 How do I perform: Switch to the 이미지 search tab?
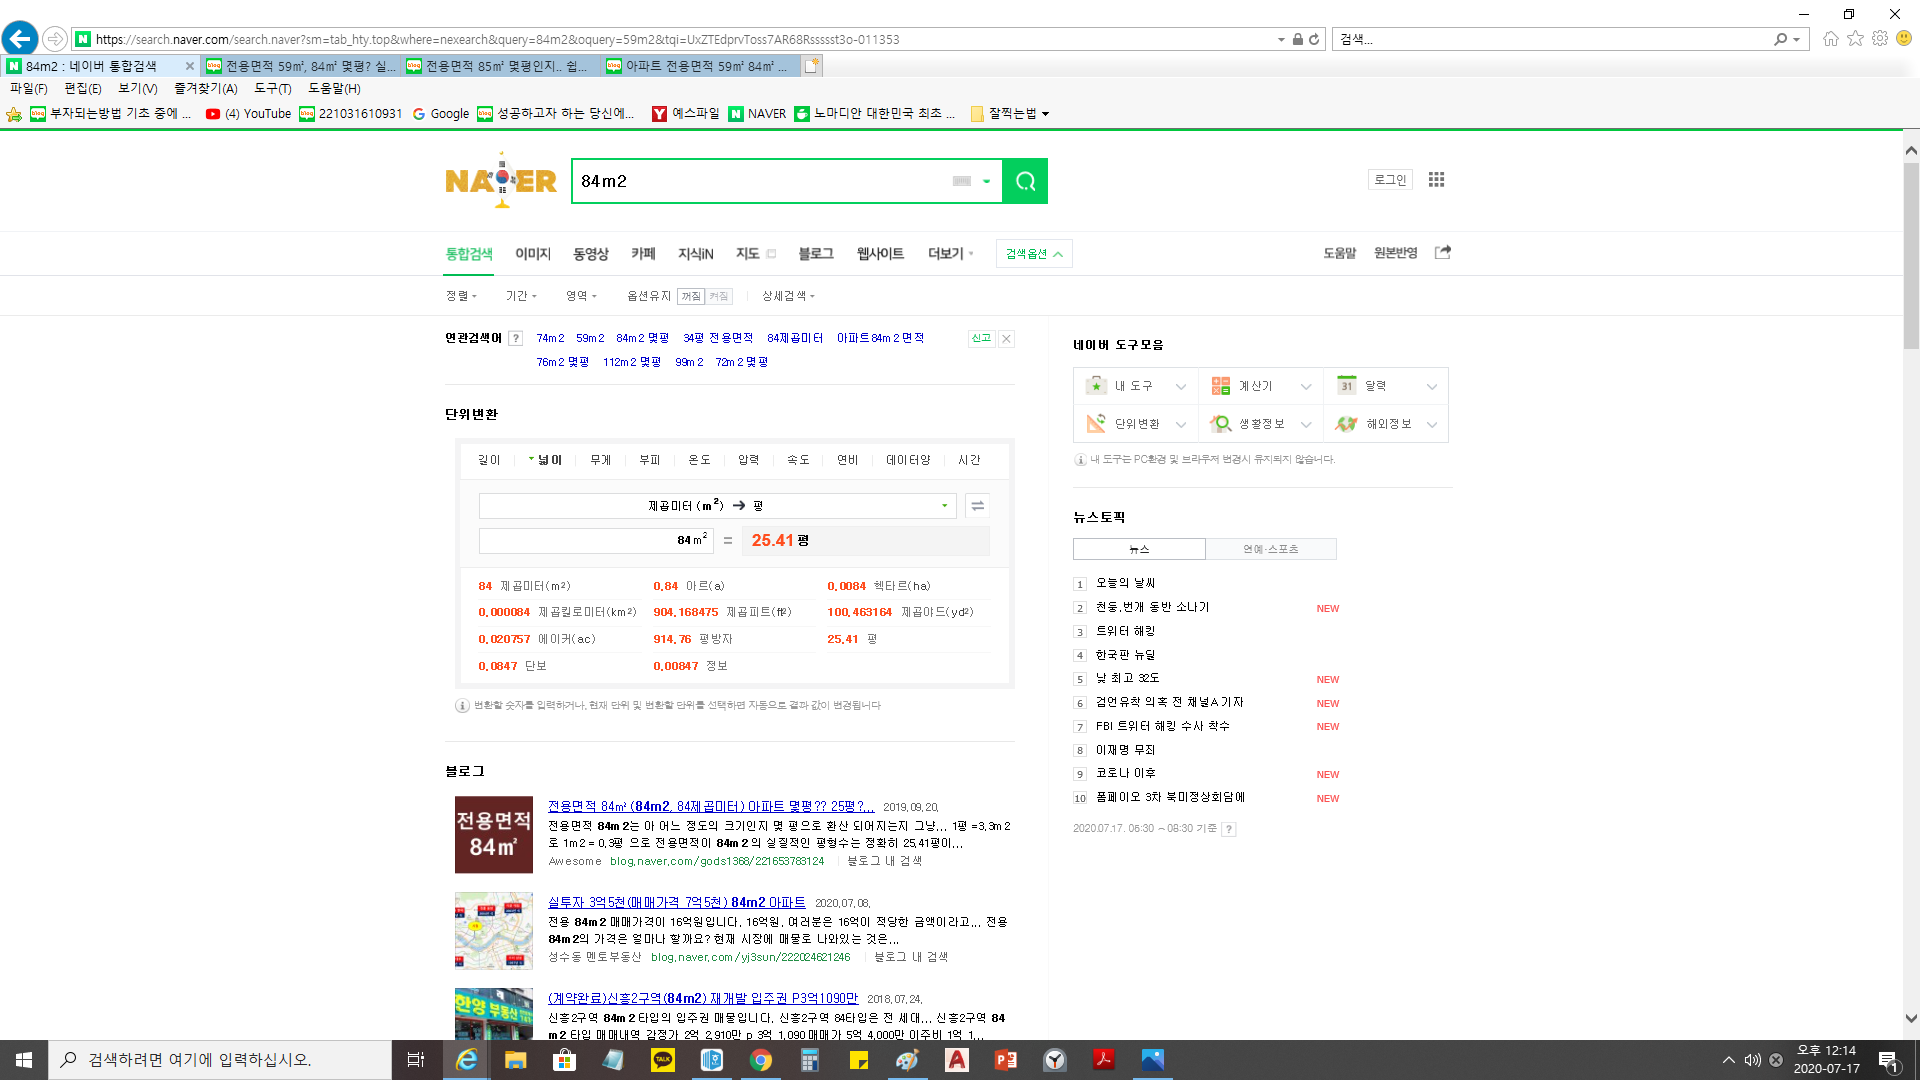(532, 254)
